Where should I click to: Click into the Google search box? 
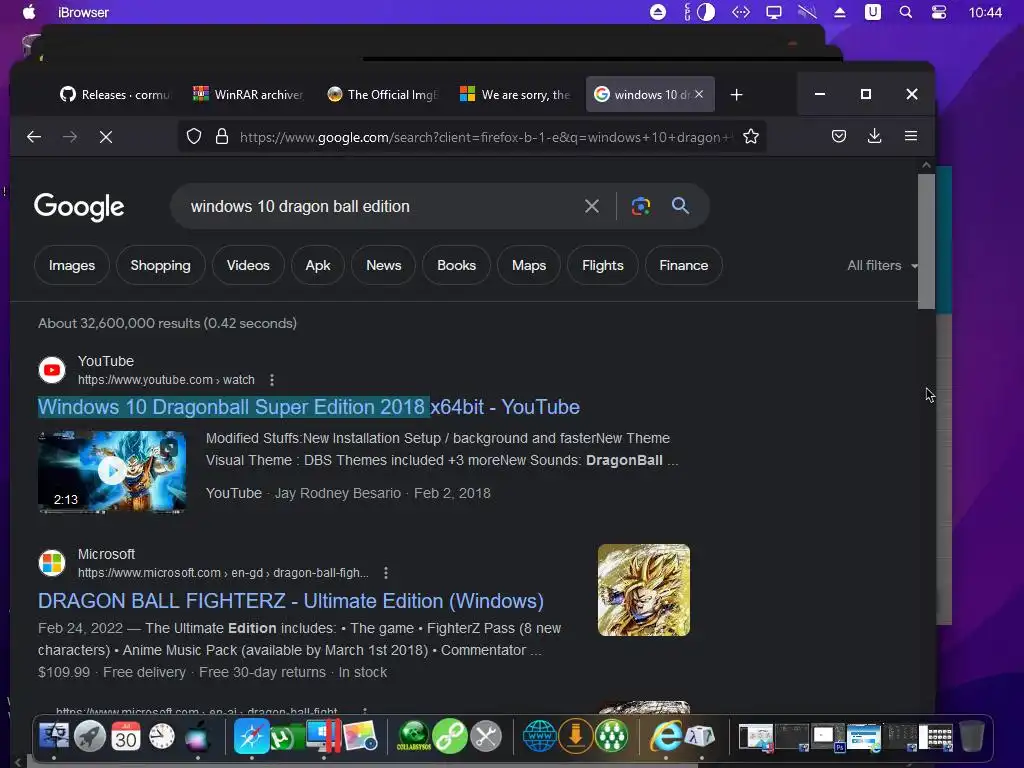point(379,206)
